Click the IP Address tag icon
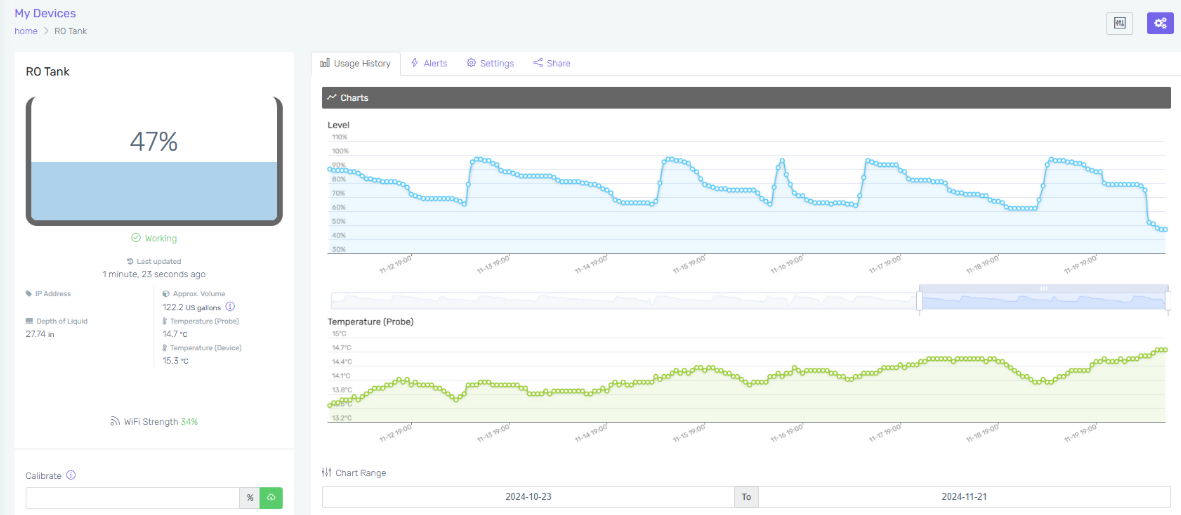This screenshot has height=515, width=1181. pos(29,294)
